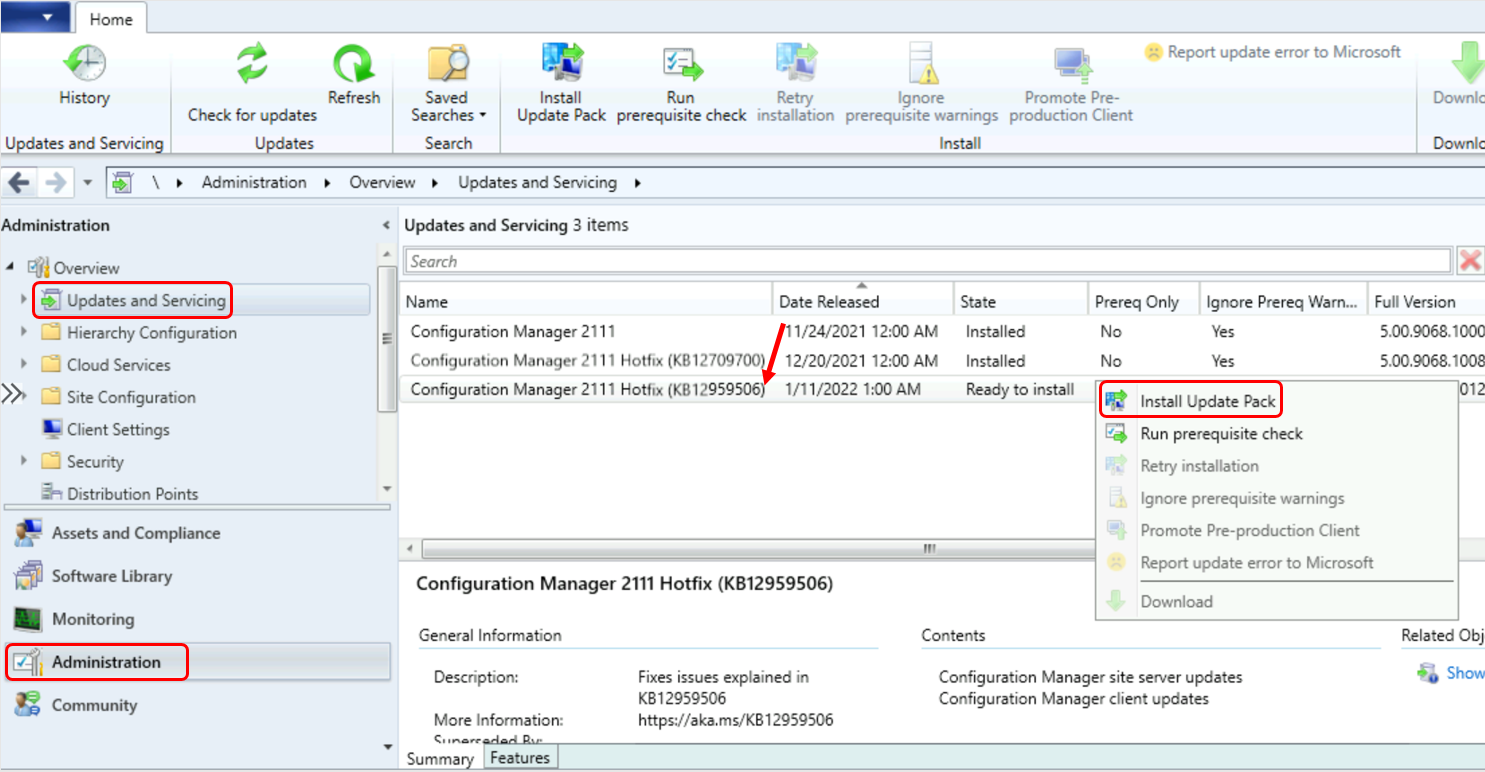Click Run prerequisite check in the ribbon
Screen dimensions: 1485x772
(681, 85)
